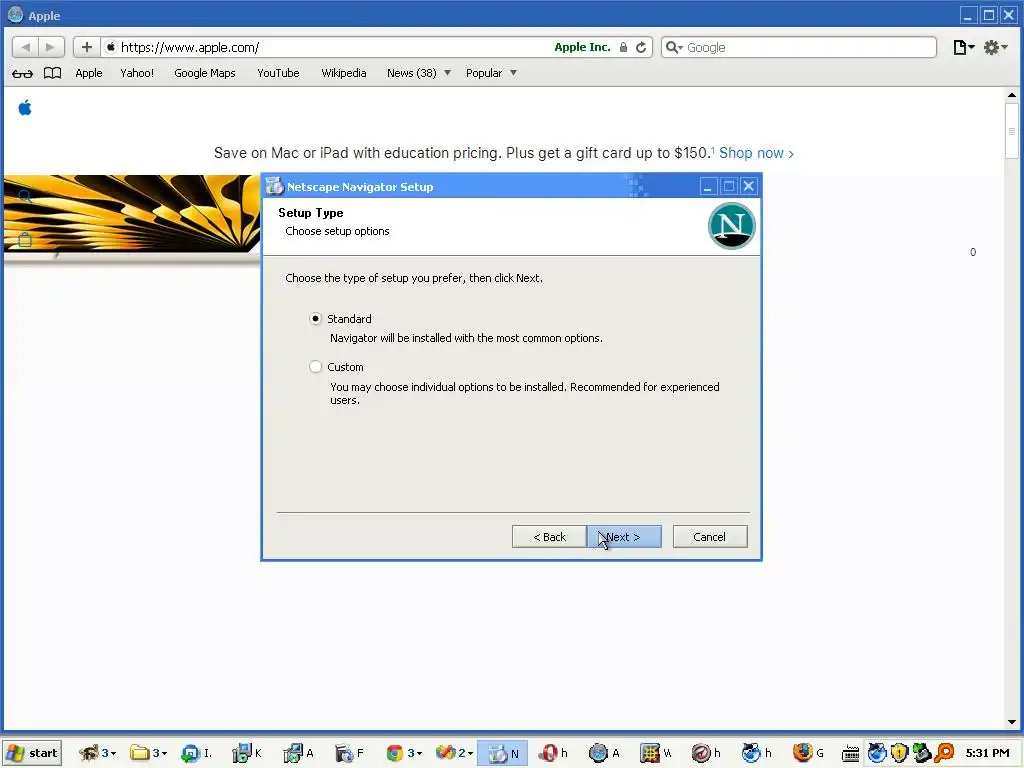This screenshot has height=768, width=1024.
Task: Click the taskbar item labeled I.
Action: click(x=196, y=753)
